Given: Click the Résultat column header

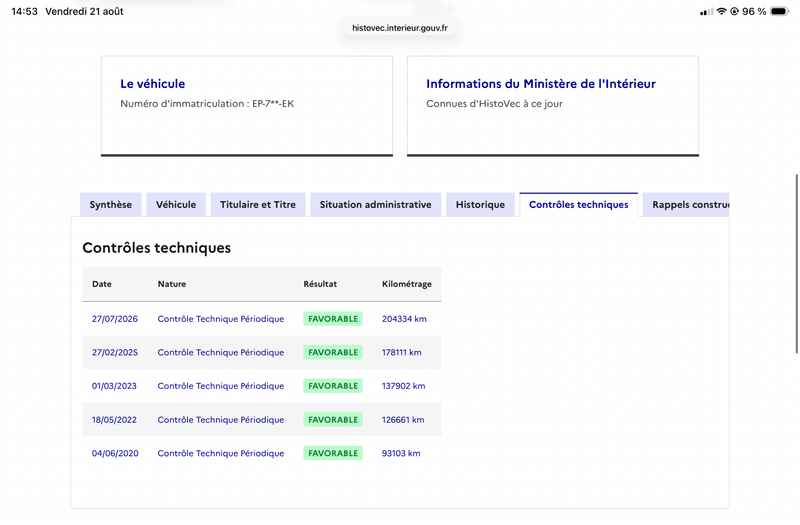Looking at the screenshot, I should point(320,284).
